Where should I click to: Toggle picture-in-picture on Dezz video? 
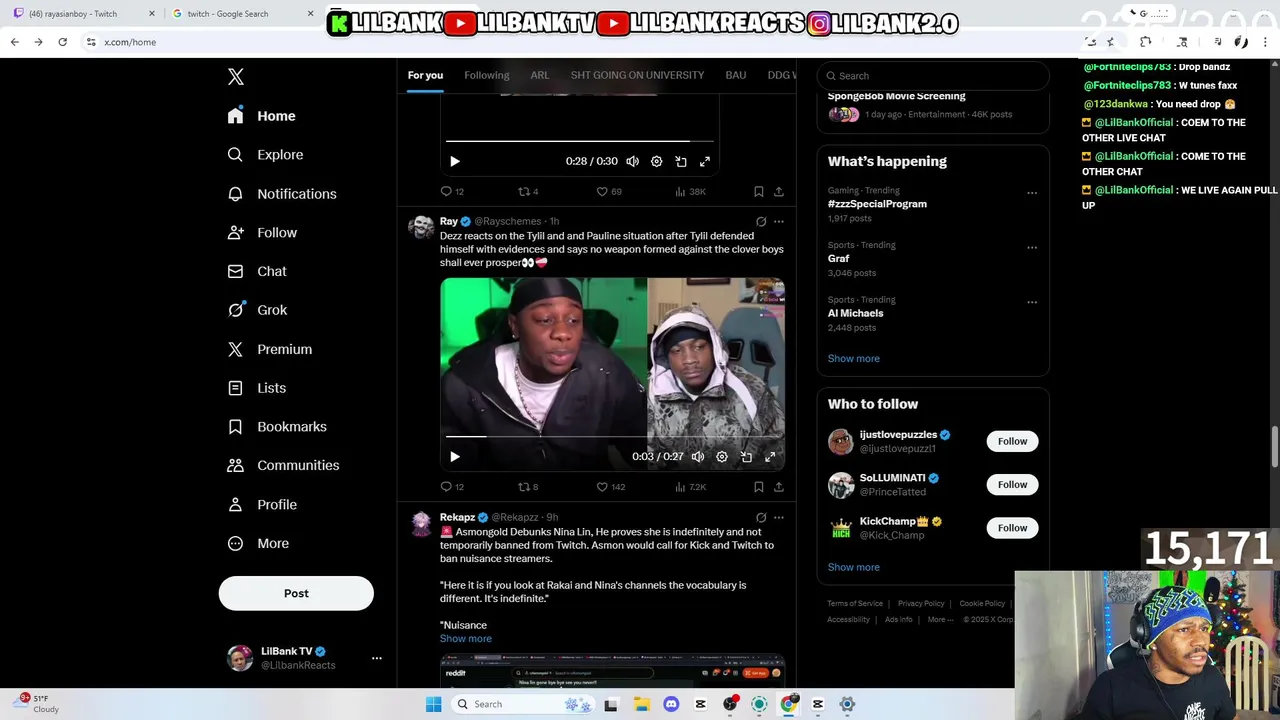click(746, 457)
